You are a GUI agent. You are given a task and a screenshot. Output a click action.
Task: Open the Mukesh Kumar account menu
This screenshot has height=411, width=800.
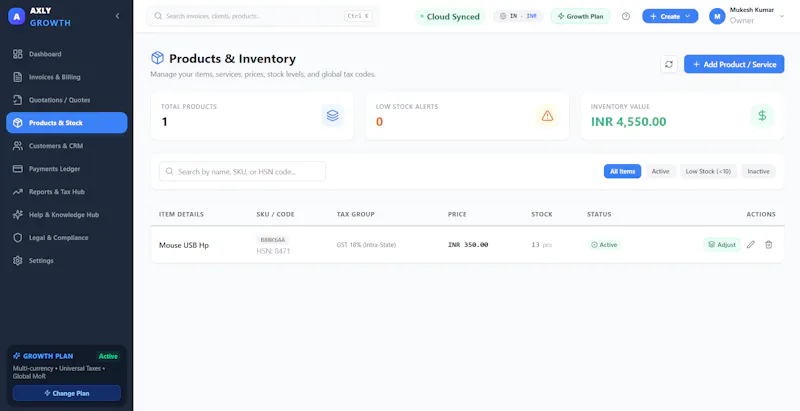746,16
